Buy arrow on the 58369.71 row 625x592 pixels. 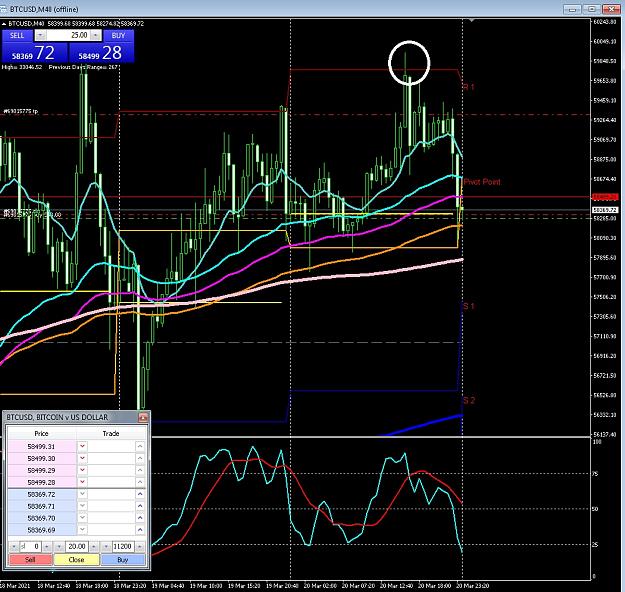[140, 506]
